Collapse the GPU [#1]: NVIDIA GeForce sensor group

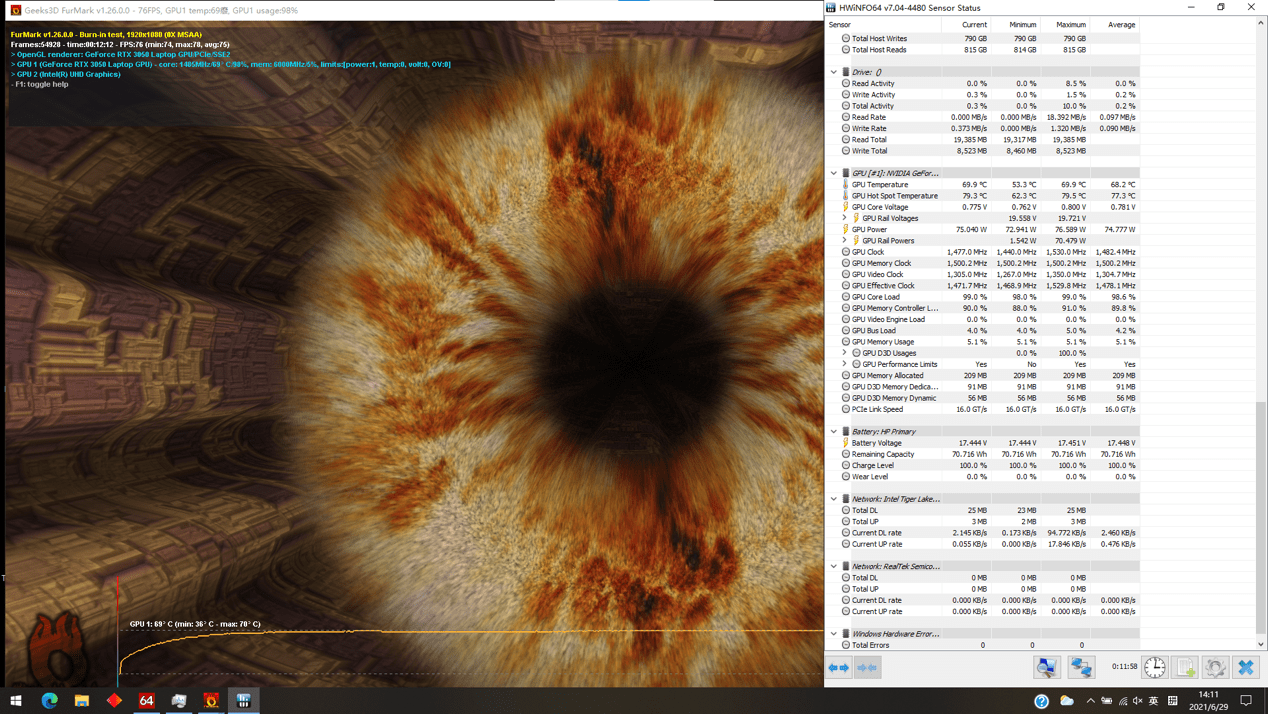pyautogui.click(x=834, y=173)
